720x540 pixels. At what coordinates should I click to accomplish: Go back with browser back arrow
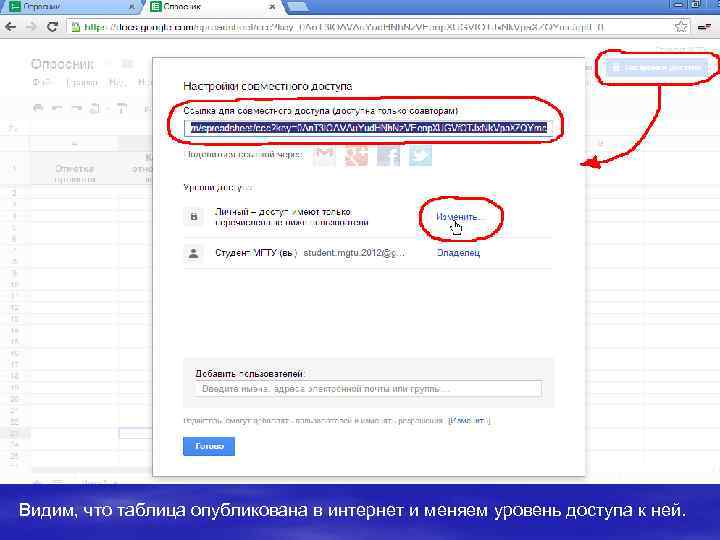10,27
